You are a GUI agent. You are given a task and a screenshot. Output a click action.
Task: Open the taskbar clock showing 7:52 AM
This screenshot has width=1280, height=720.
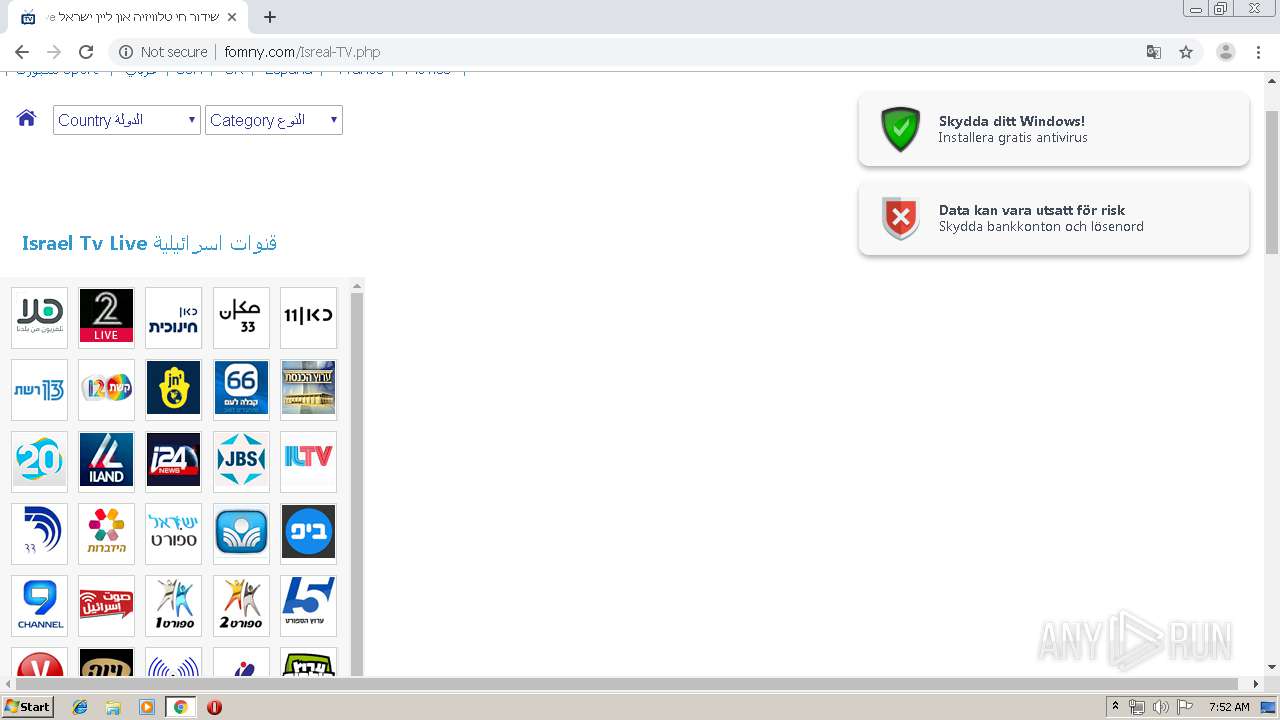(x=1229, y=707)
